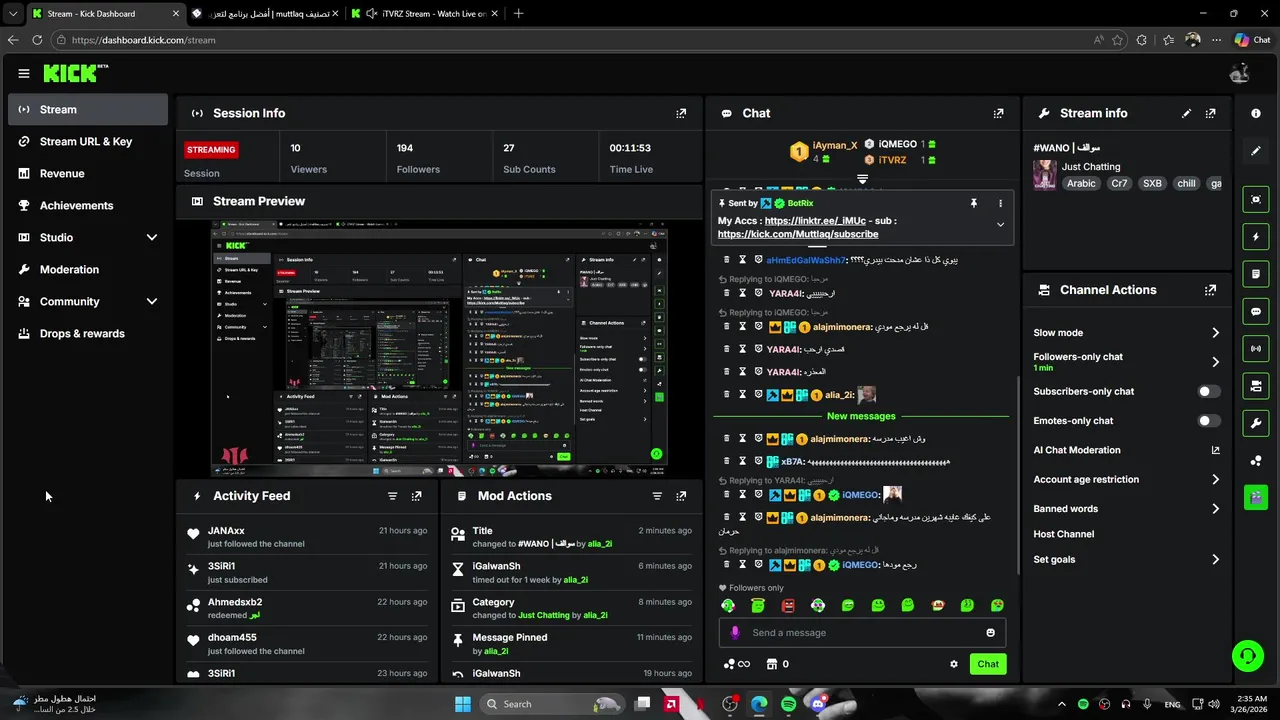Image resolution: width=1280 pixels, height=720 pixels.
Task: Click the profile avatar at top right
Action: pyautogui.click(x=1240, y=73)
